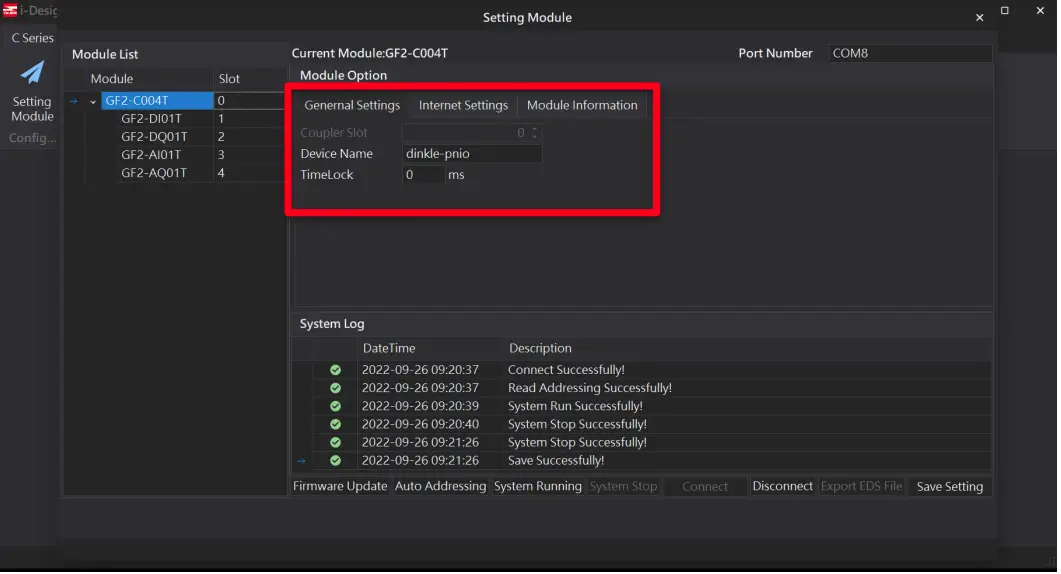Screen dimensions: 1061x574
Task: Select the GF2-AQ01T module
Action: (x=153, y=173)
